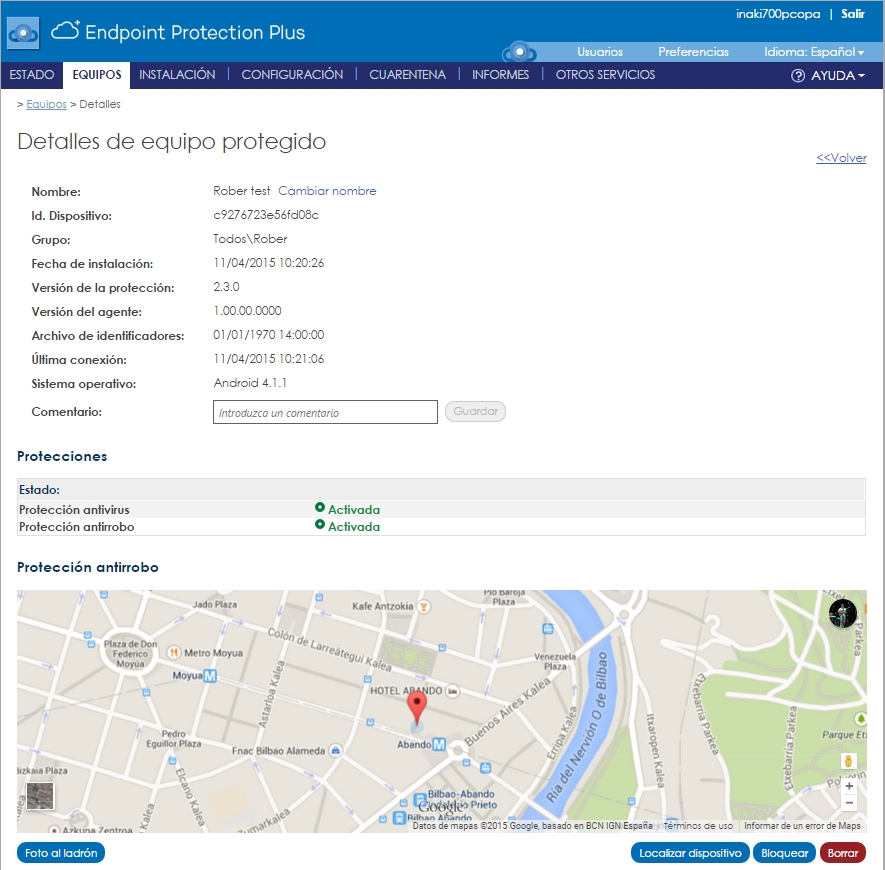Zoom in with the map plus icon
The image size is (885, 870).
(848, 786)
